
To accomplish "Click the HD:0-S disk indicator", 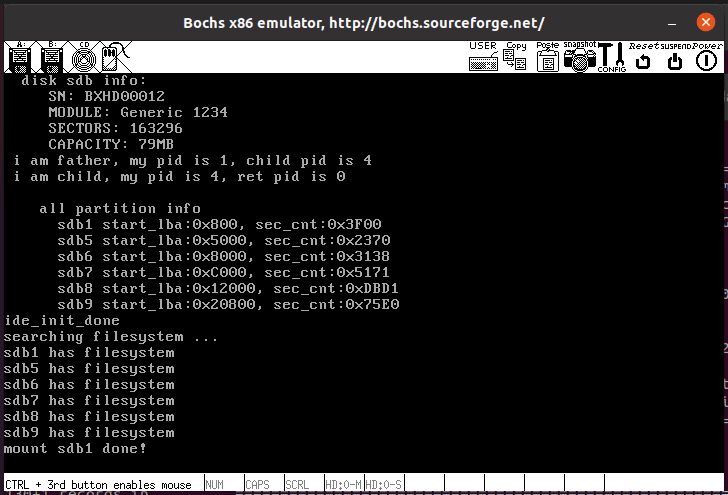I will (x=384, y=484).
